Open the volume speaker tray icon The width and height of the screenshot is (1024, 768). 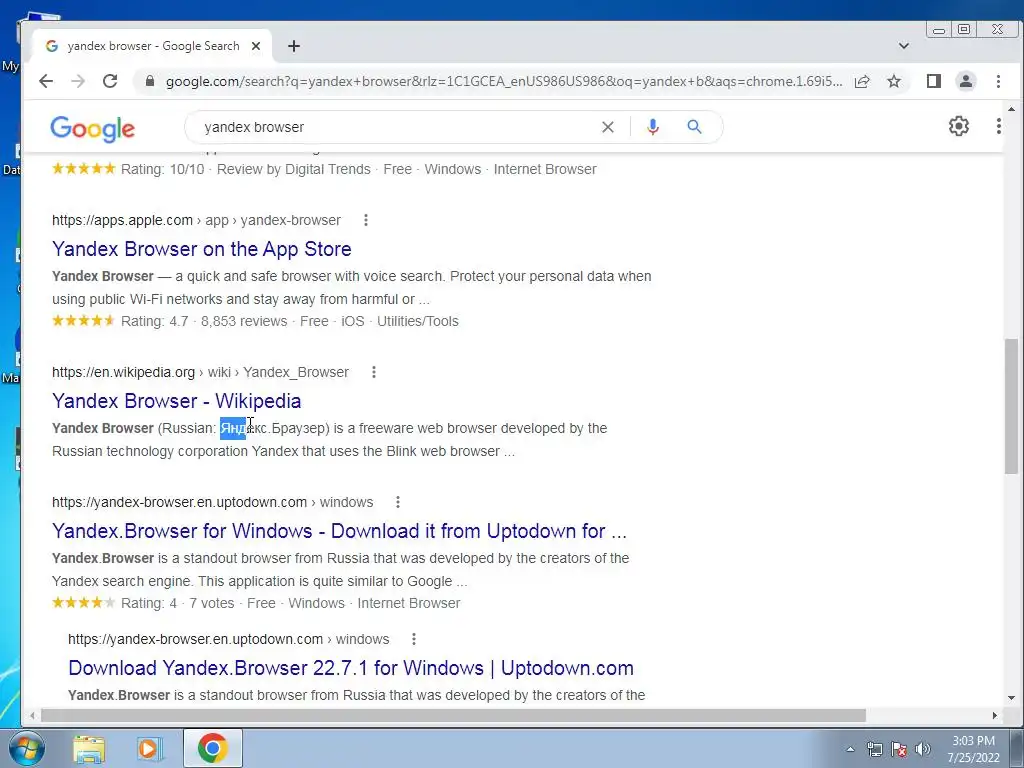[x=923, y=749]
